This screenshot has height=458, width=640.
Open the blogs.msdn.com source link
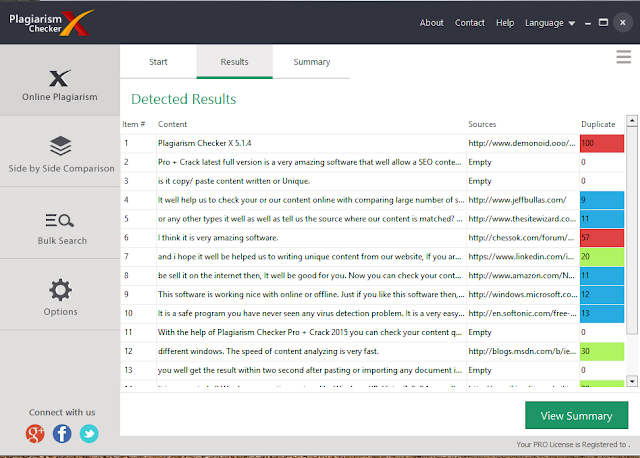point(522,351)
